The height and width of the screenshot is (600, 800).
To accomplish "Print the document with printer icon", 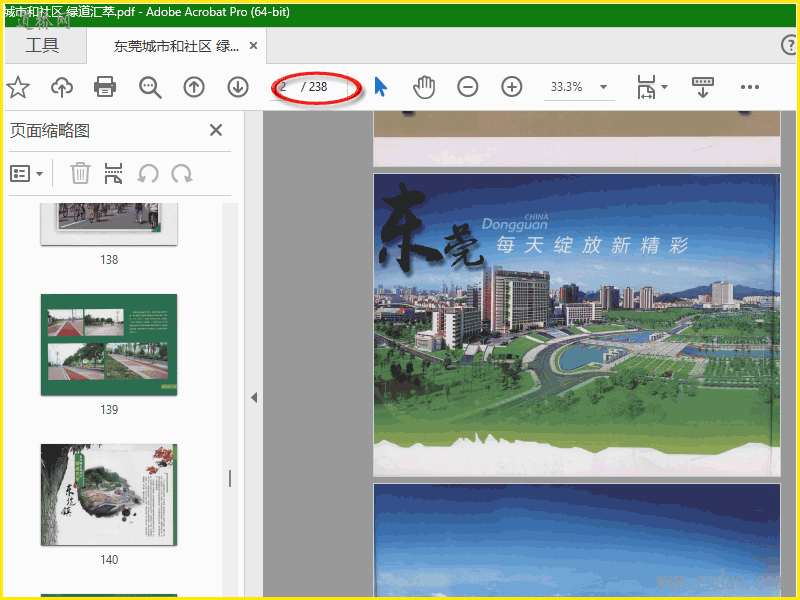I will click(x=105, y=87).
